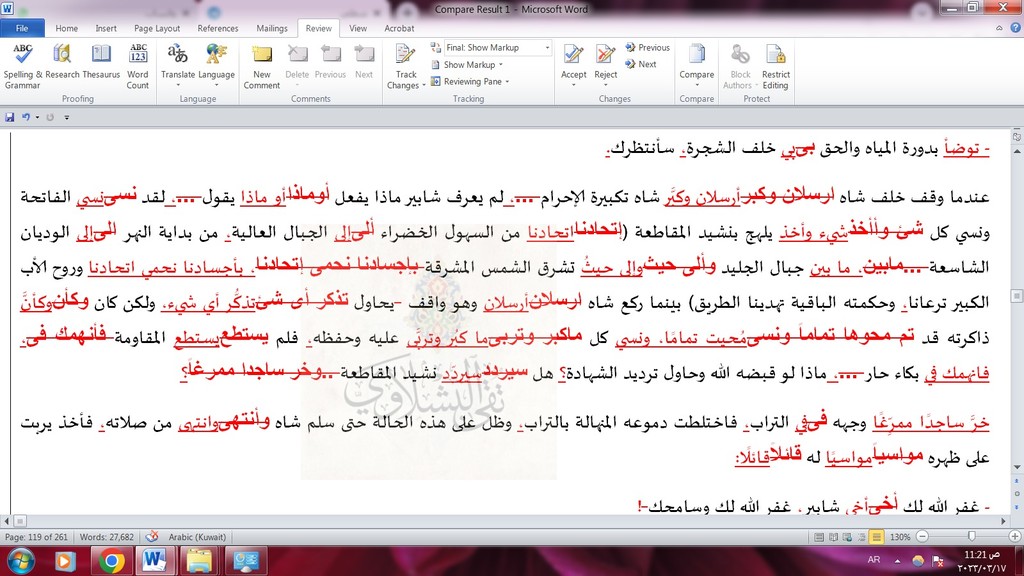This screenshot has width=1024, height=576.
Task: Open the File tab
Action: click(22, 28)
